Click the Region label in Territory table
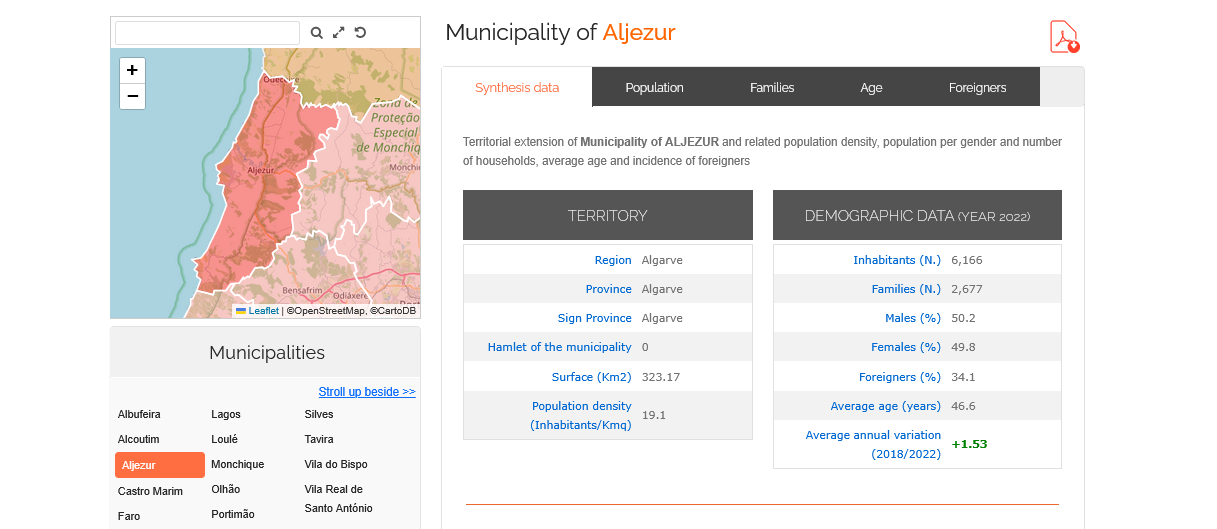The width and height of the screenshot is (1217, 529). 613,260
